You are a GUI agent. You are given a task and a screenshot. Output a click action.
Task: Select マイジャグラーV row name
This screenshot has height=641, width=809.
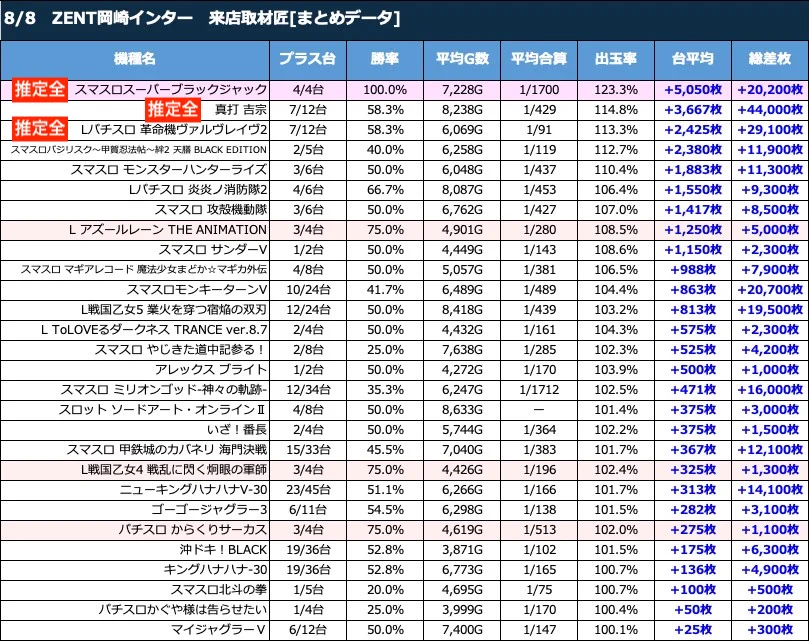point(219,630)
